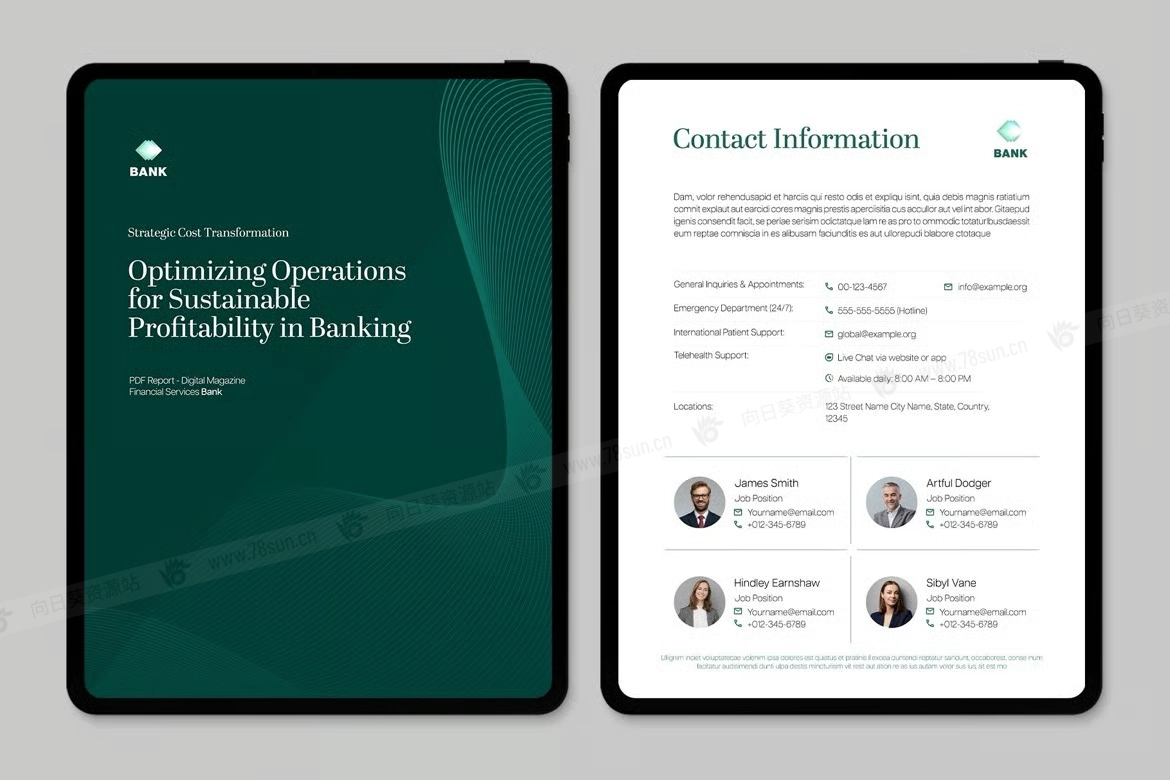1170x780 pixels.
Task: Click the BANK logo beside Contact Information
Action: pos(1010,139)
